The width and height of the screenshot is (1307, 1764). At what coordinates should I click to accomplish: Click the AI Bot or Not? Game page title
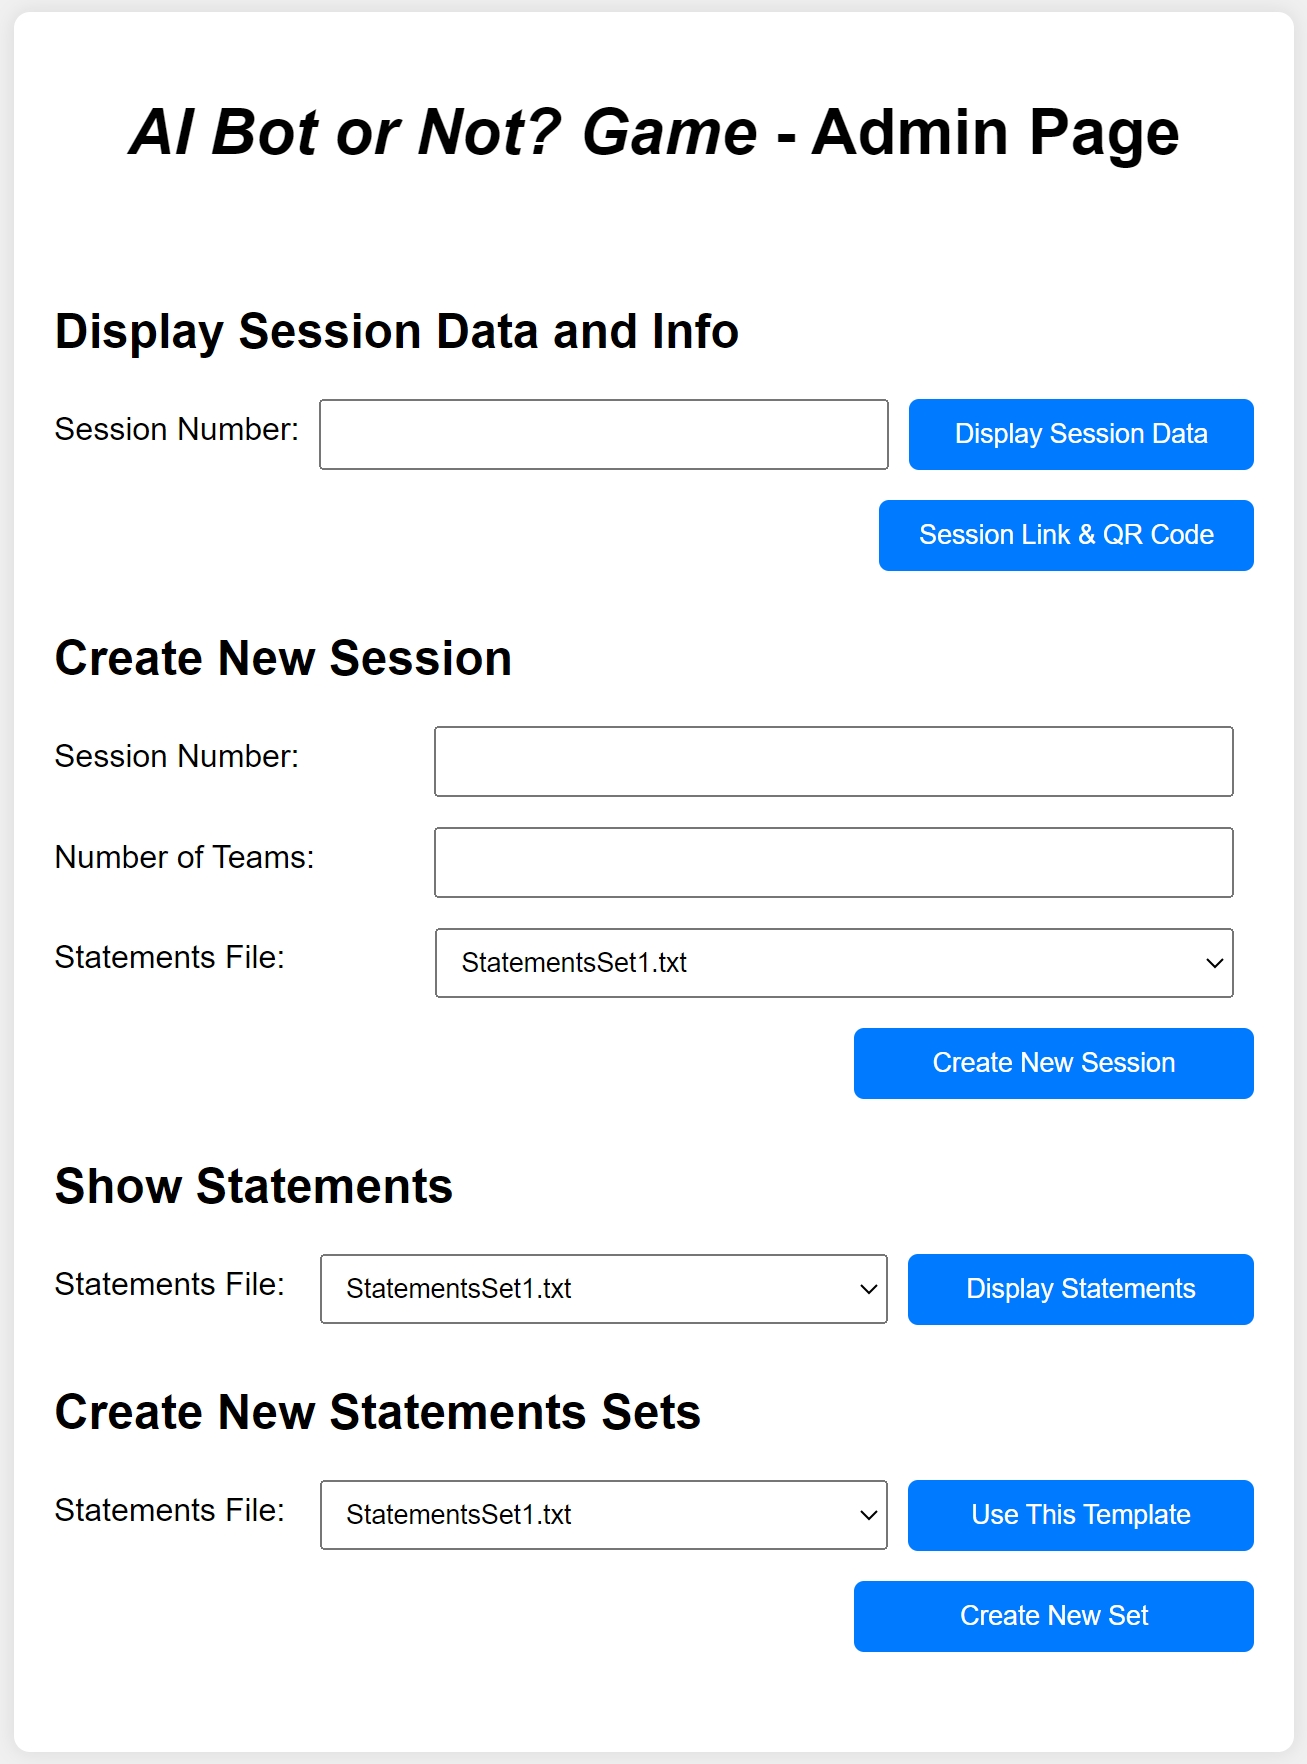654,132
